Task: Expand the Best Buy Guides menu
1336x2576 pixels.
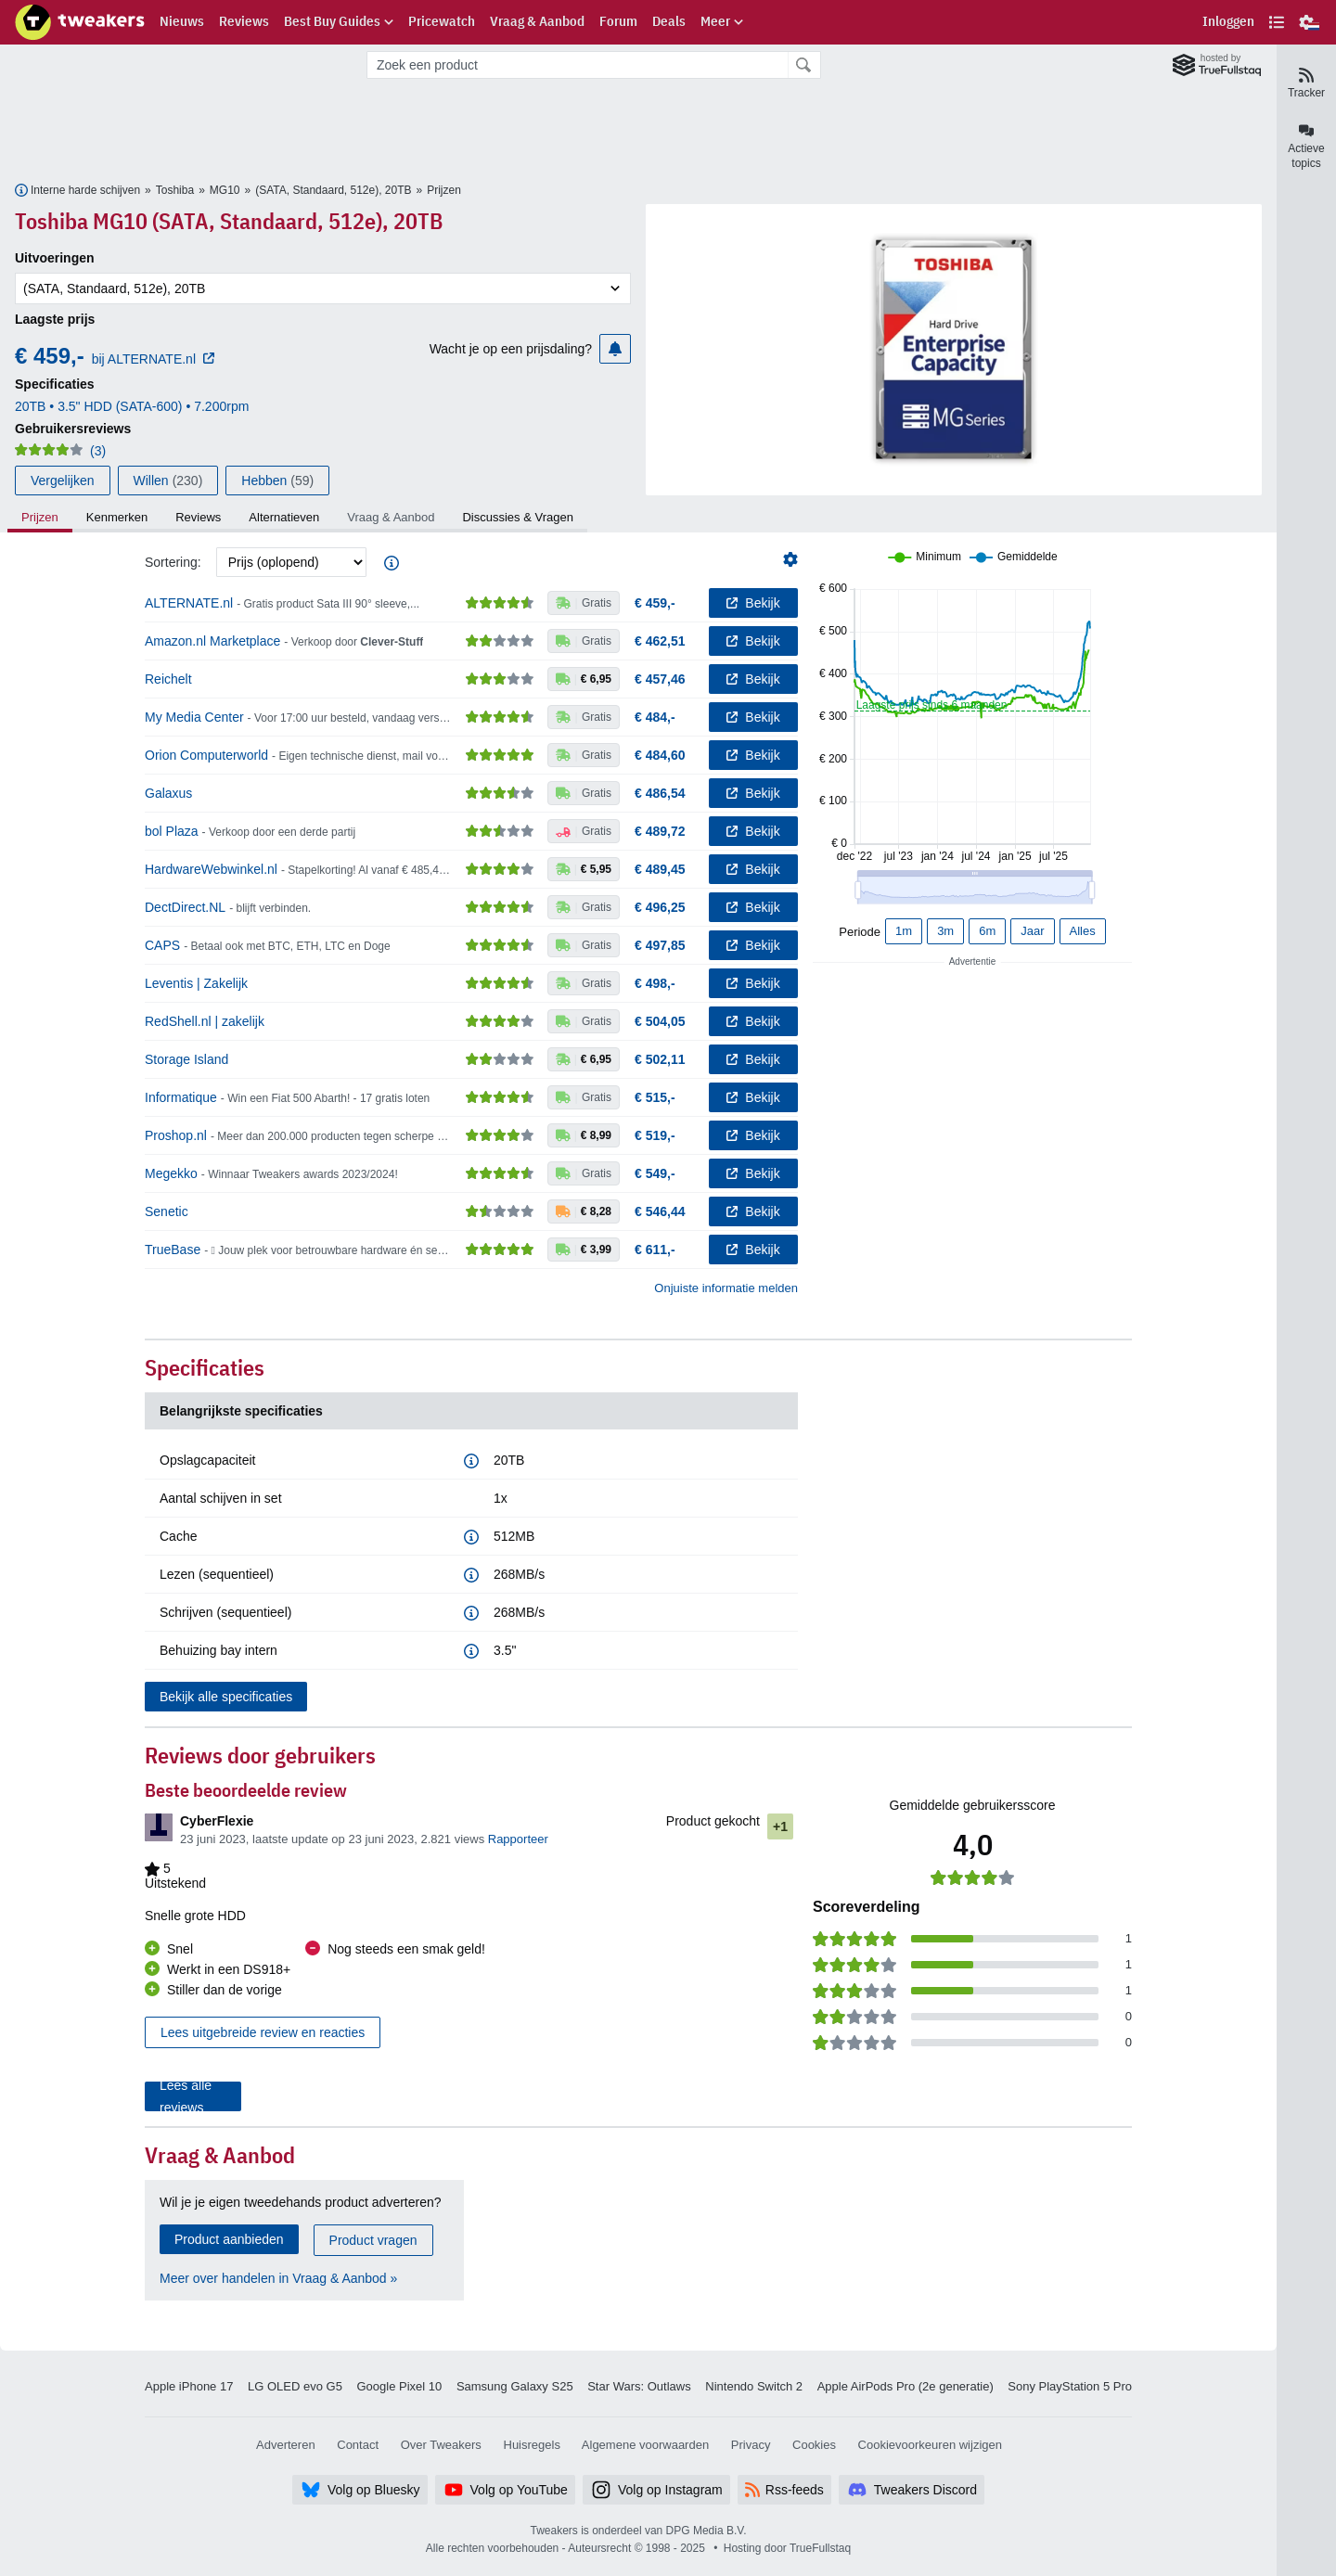Action: tap(337, 22)
